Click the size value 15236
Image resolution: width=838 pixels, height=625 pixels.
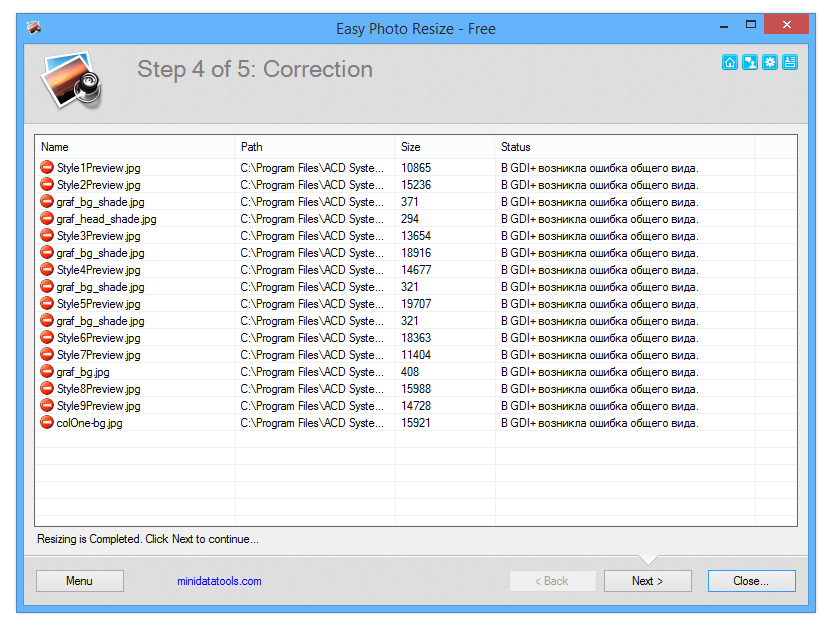(x=416, y=185)
